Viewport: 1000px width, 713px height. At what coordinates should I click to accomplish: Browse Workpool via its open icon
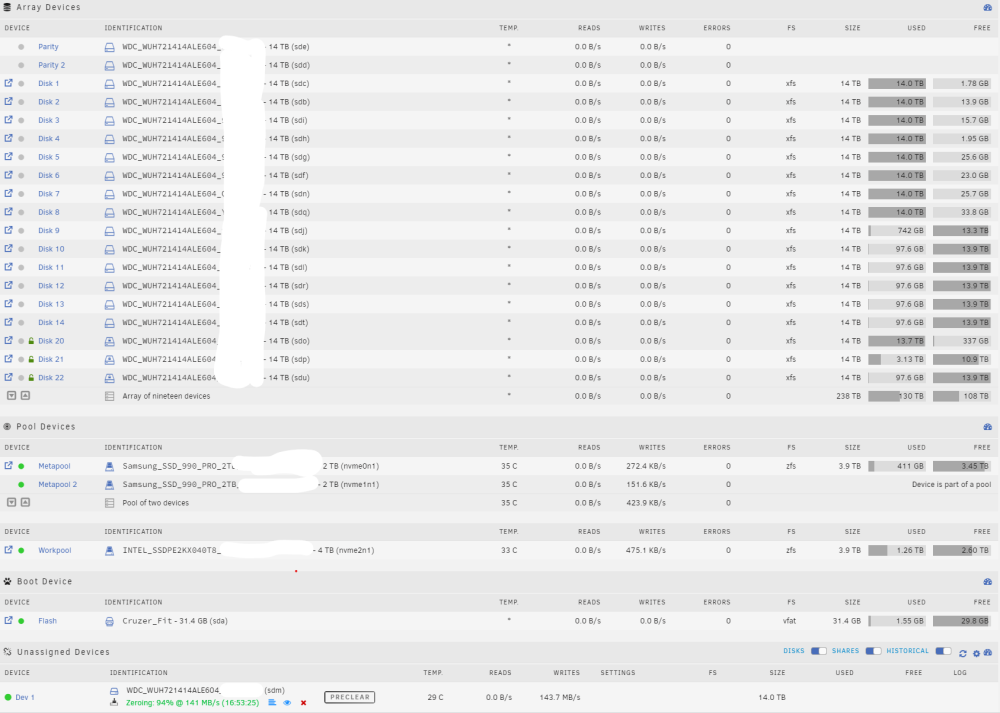tap(8, 550)
